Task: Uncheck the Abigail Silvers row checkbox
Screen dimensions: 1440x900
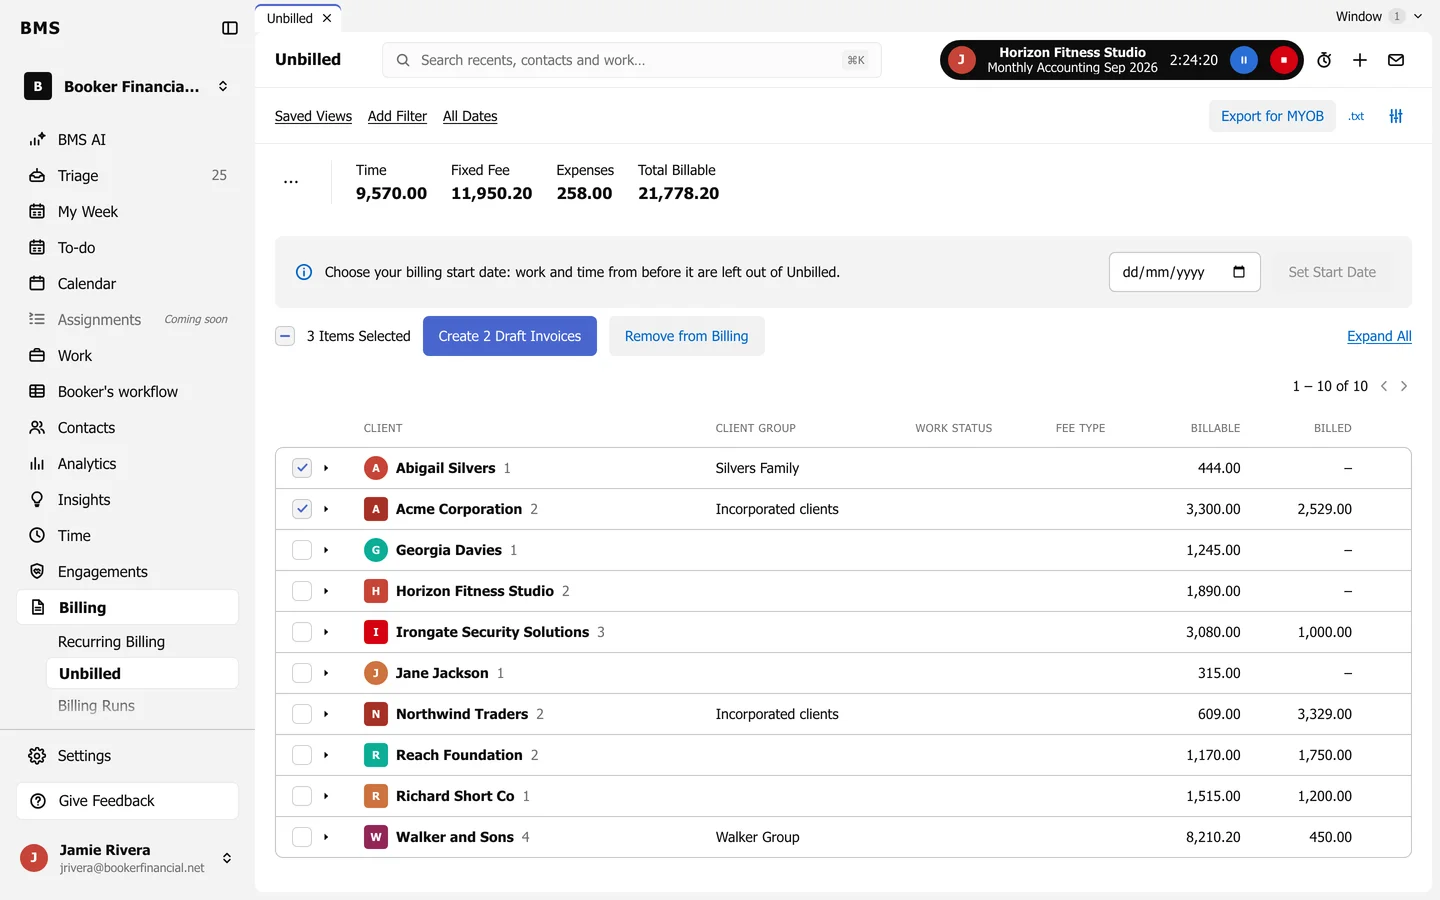Action: (302, 468)
